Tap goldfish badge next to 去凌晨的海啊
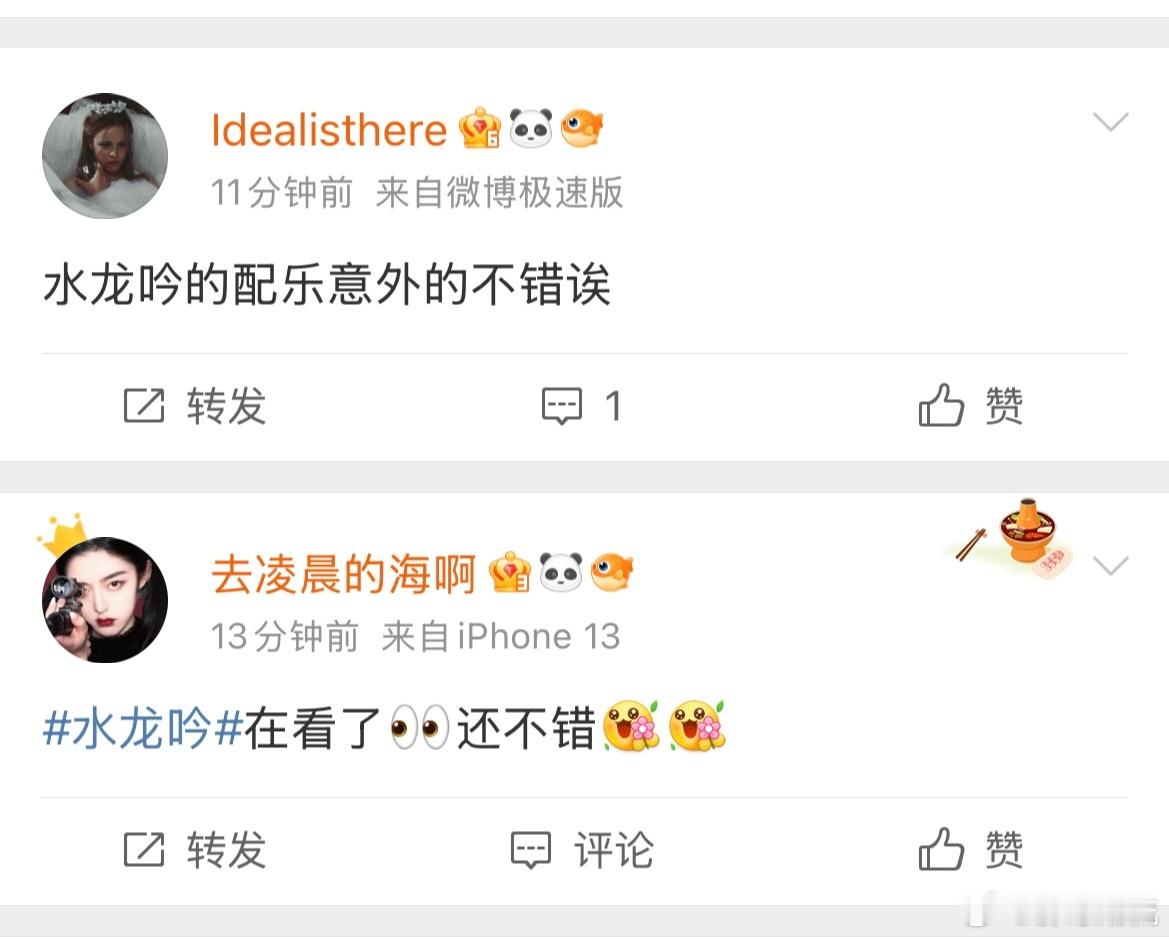The height and width of the screenshot is (939, 1169). pyautogui.click(x=612, y=572)
